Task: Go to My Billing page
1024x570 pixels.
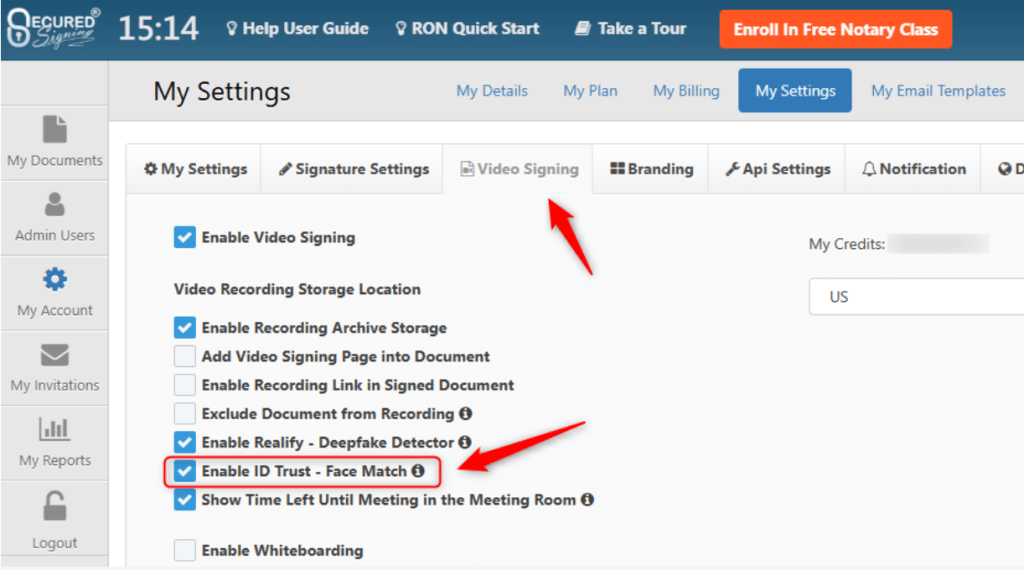Action: (x=686, y=91)
